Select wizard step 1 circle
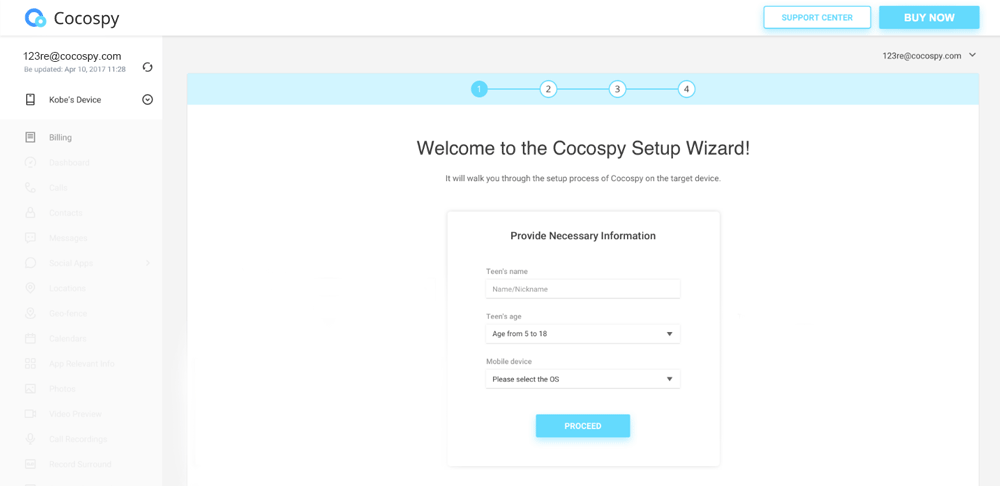Viewport: 1000px width, 486px height. (x=479, y=89)
